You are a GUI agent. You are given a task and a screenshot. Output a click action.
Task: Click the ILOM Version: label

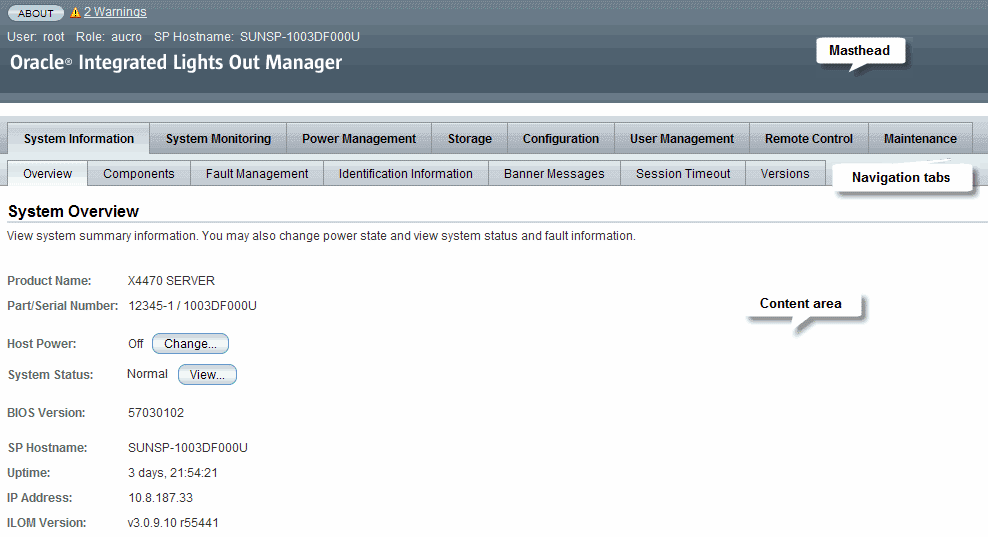click(47, 523)
